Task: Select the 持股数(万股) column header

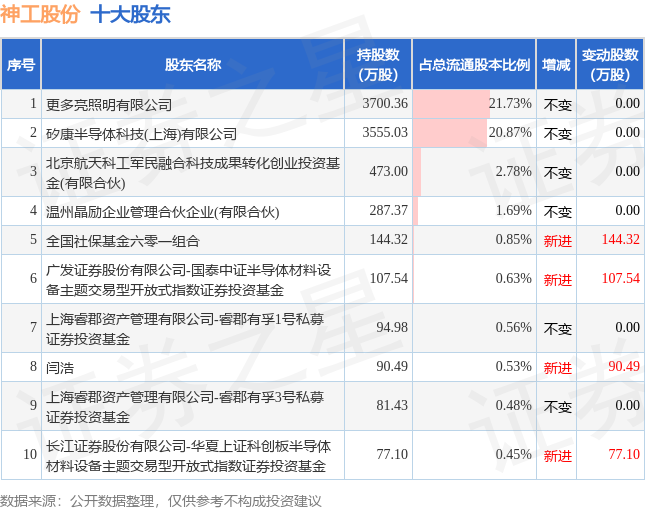Action: (x=378, y=65)
